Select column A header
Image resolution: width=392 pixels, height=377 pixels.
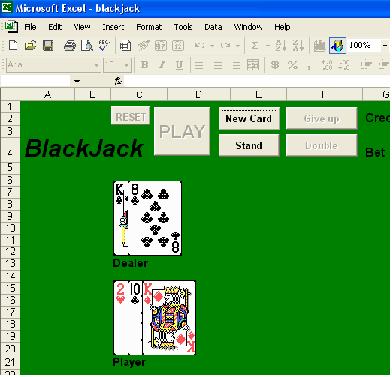pyautogui.click(x=47, y=95)
